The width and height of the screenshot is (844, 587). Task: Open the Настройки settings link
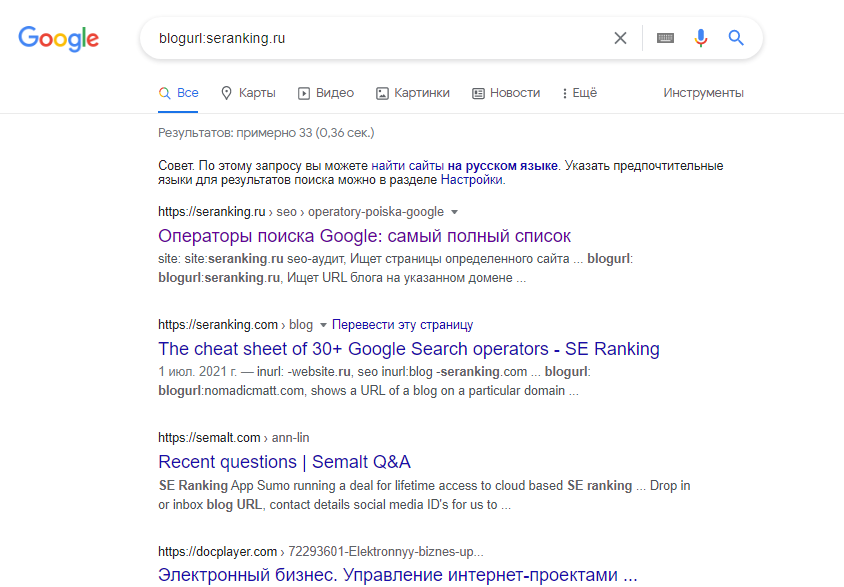pyautogui.click(x=472, y=180)
